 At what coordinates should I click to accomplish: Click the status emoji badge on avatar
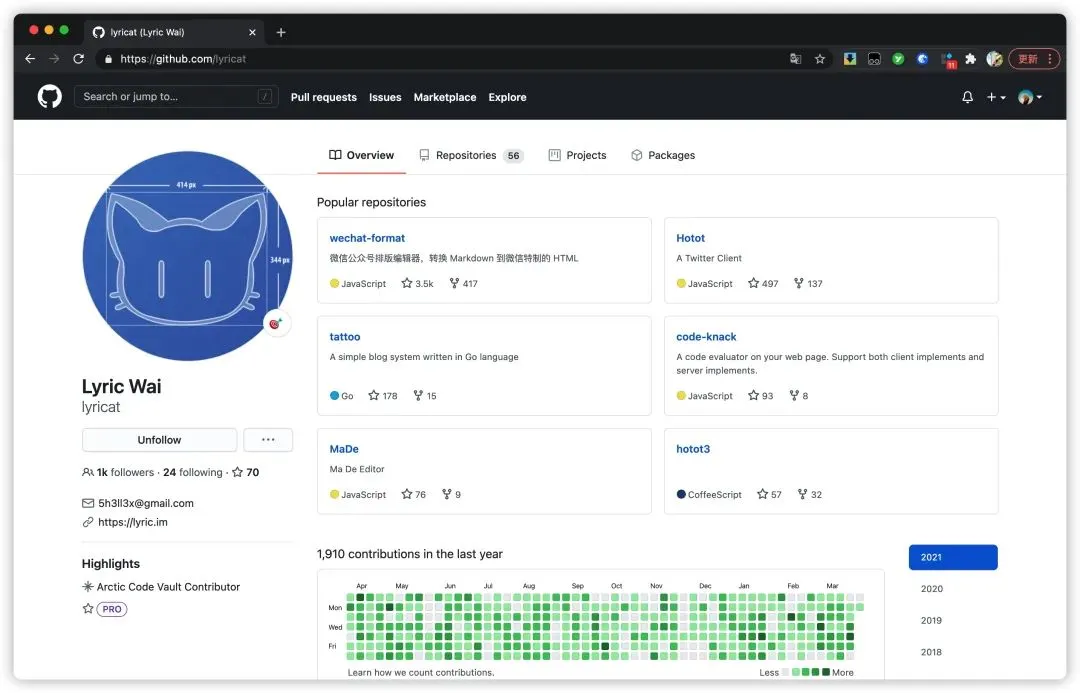pos(276,323)
